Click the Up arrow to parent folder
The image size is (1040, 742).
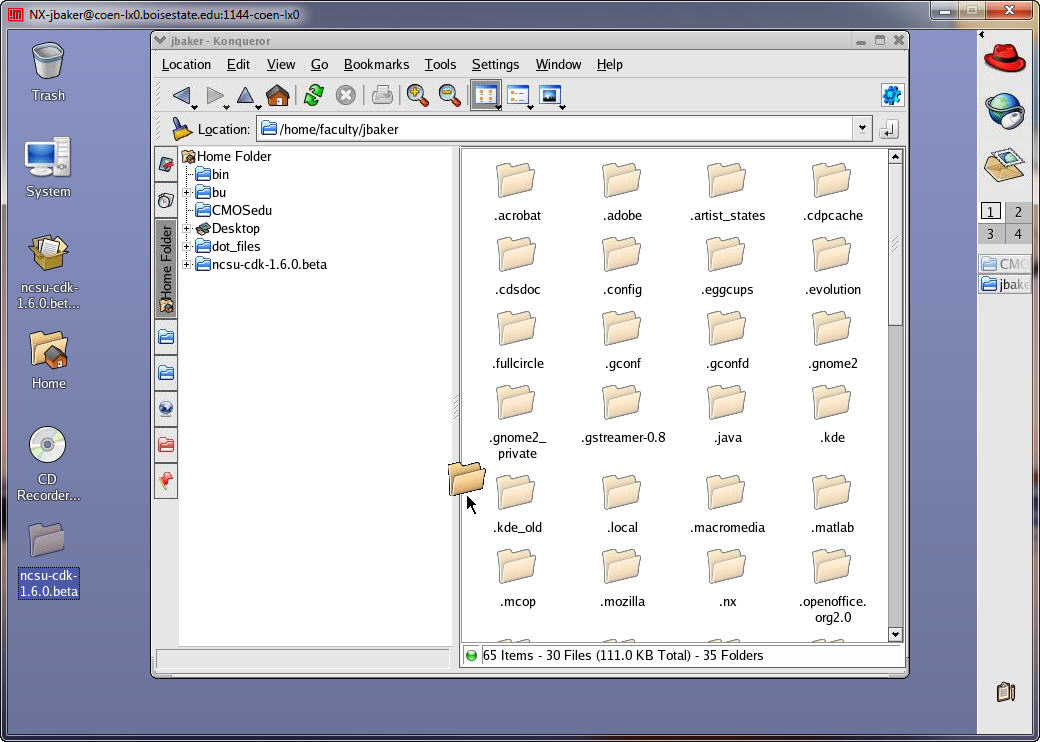point(245,96)
